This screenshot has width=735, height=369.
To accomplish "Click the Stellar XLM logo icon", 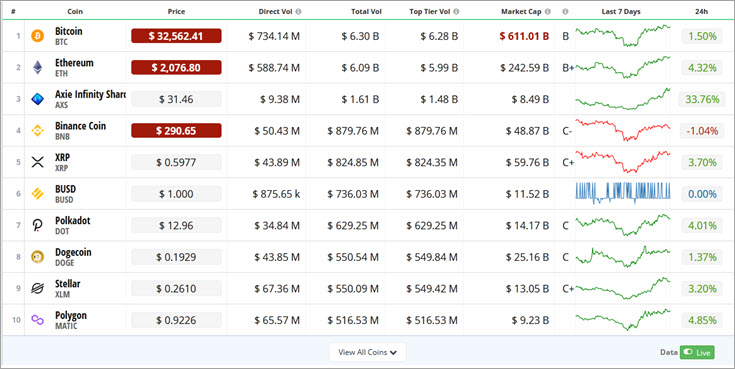I will coord(37,288).
